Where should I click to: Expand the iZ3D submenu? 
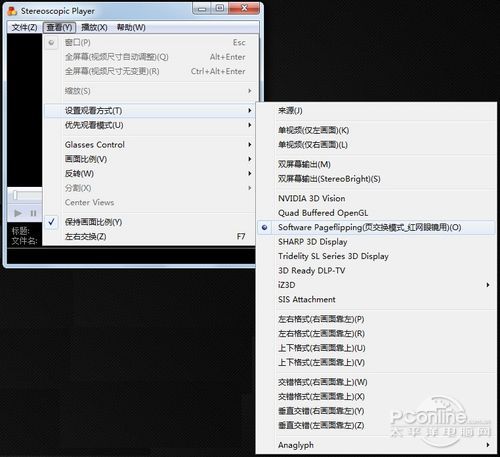pyautogui.click(x=376, y=285)
